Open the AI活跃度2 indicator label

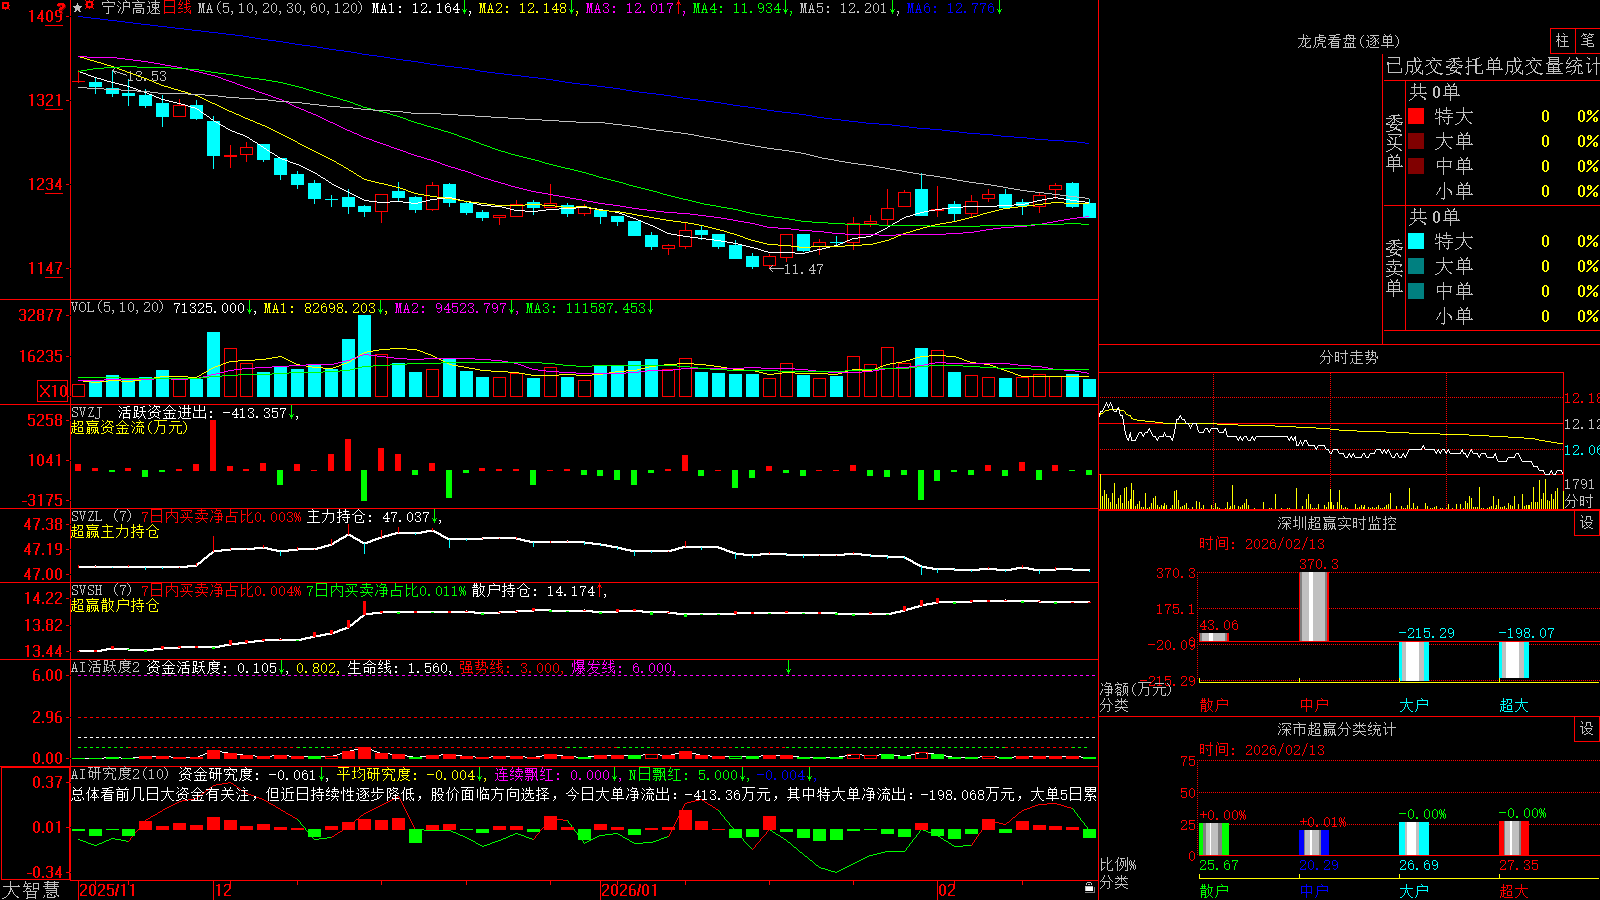click(106, 667)
